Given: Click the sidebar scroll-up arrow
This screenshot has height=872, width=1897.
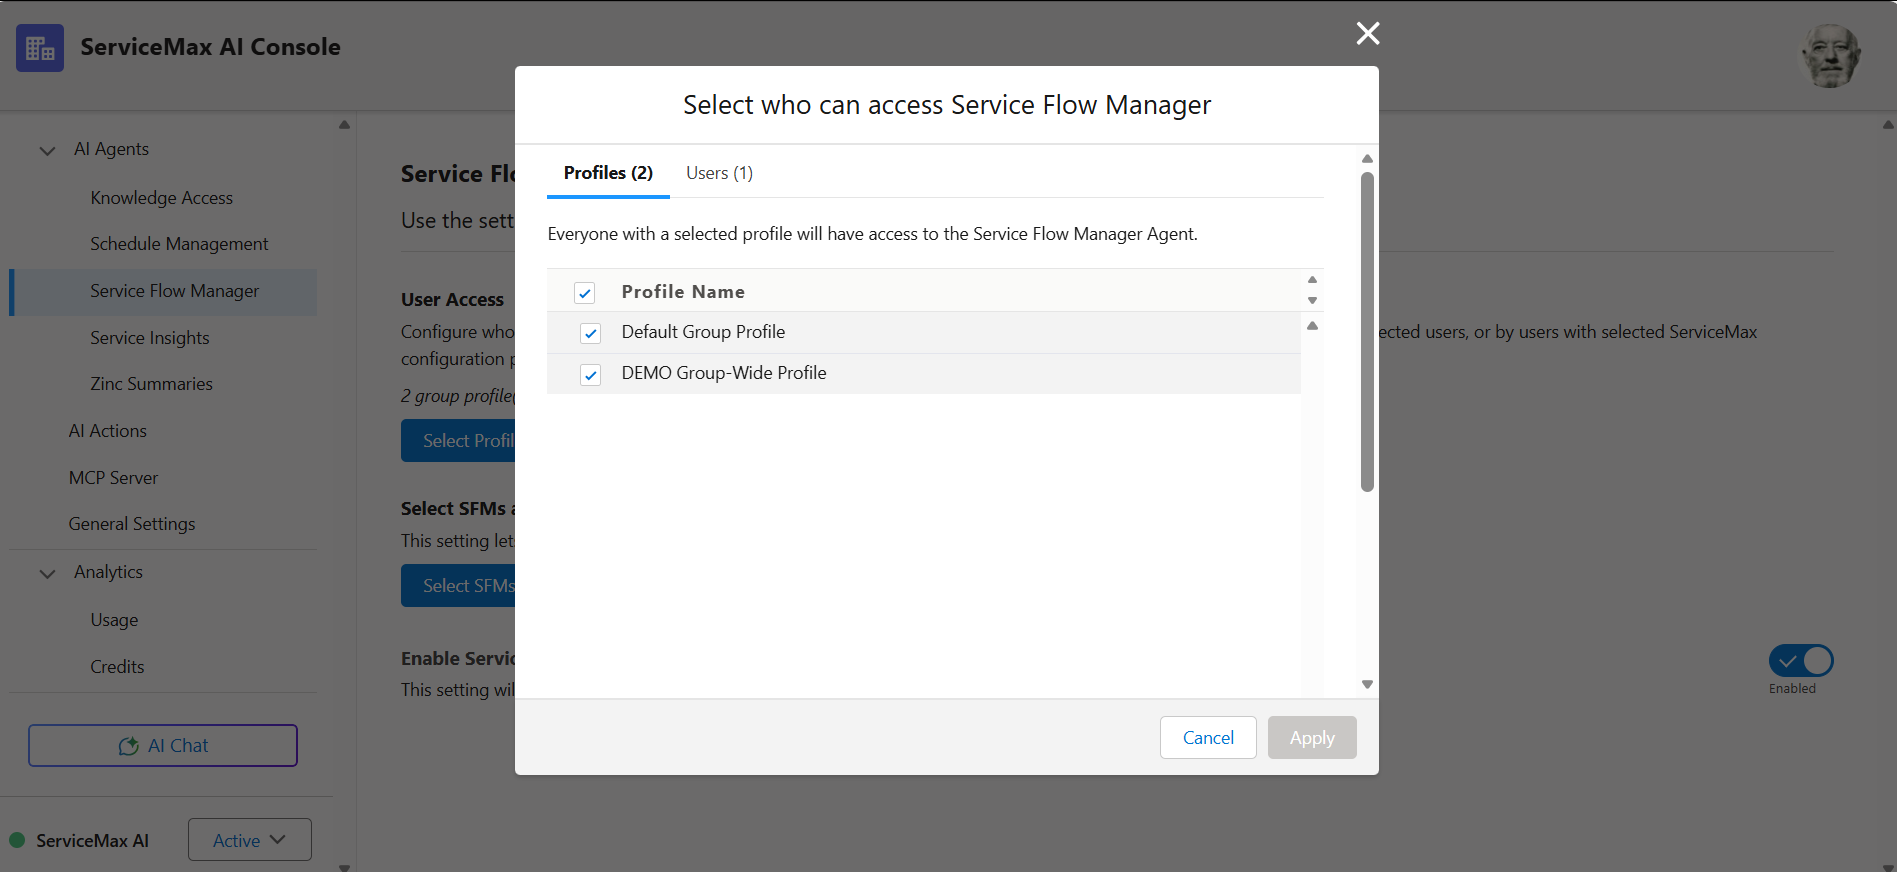Looking at the screenshot, I should 344,125.
